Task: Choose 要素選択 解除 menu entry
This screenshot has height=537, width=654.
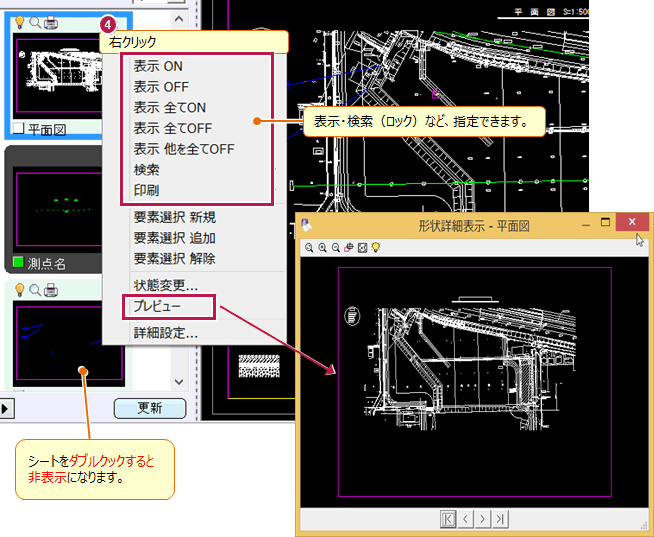Action: [x=175, y=259]
